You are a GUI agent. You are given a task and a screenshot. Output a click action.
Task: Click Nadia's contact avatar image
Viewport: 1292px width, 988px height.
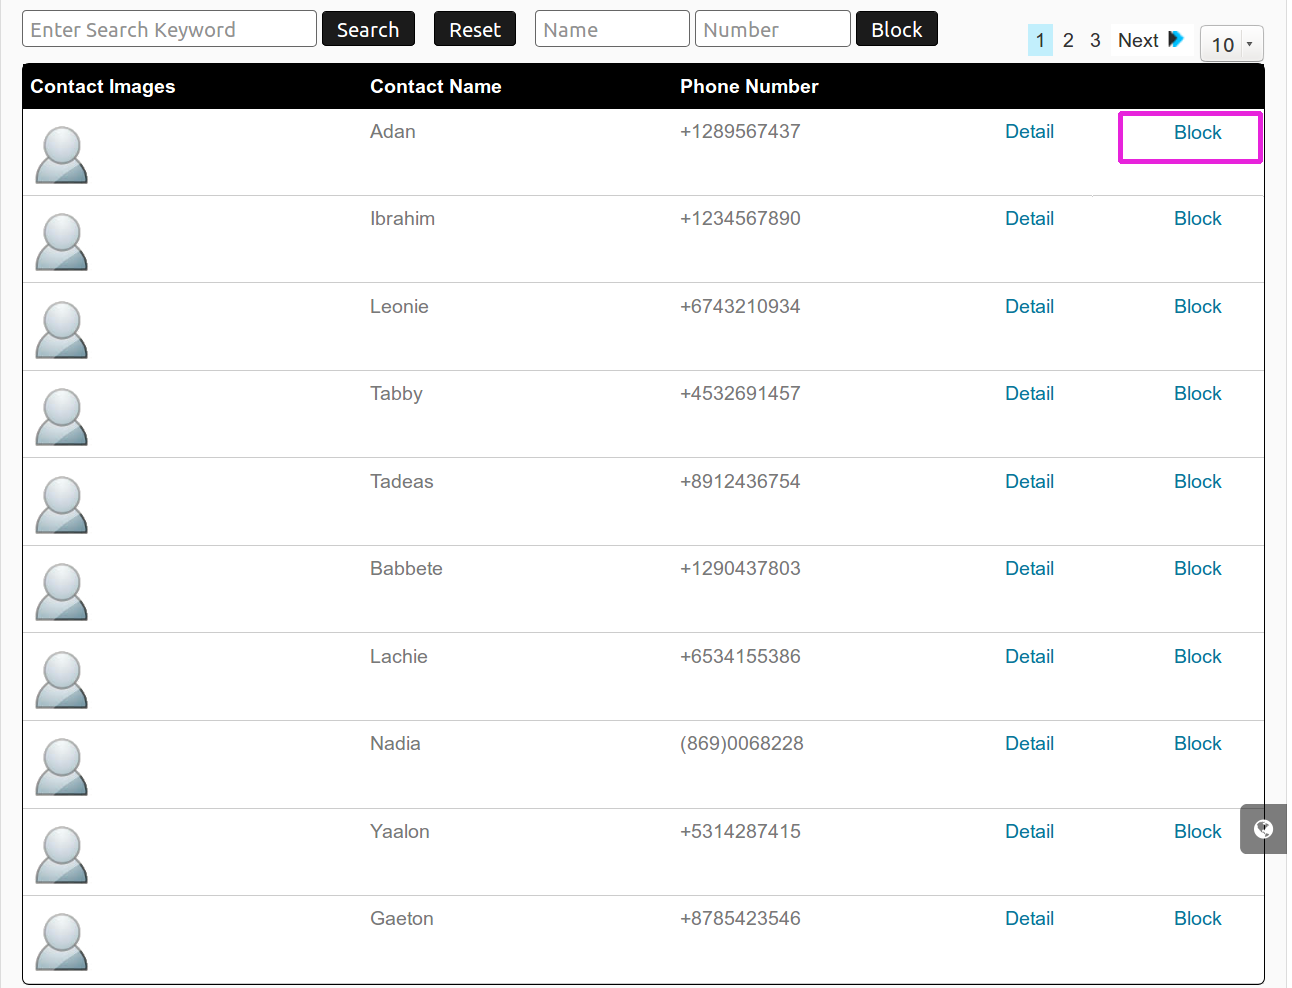pyautogui.click(x=62, y=767)
